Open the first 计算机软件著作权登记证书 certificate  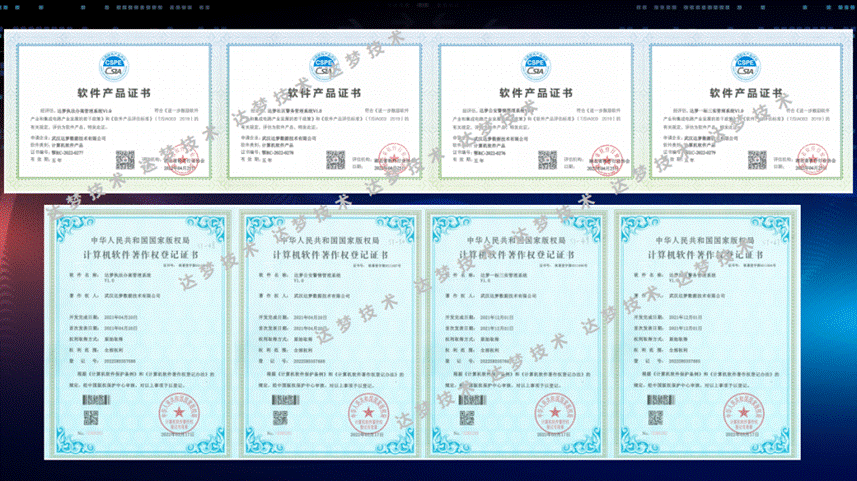click(133, 330)
